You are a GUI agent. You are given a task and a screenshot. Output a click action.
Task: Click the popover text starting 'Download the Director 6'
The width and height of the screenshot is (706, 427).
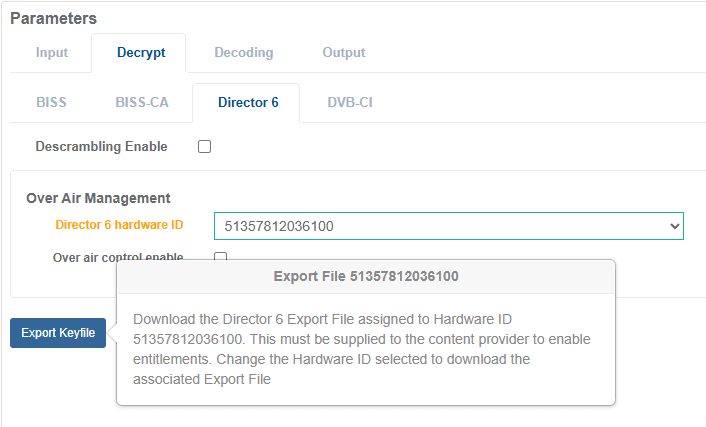(x=362, y=349)
